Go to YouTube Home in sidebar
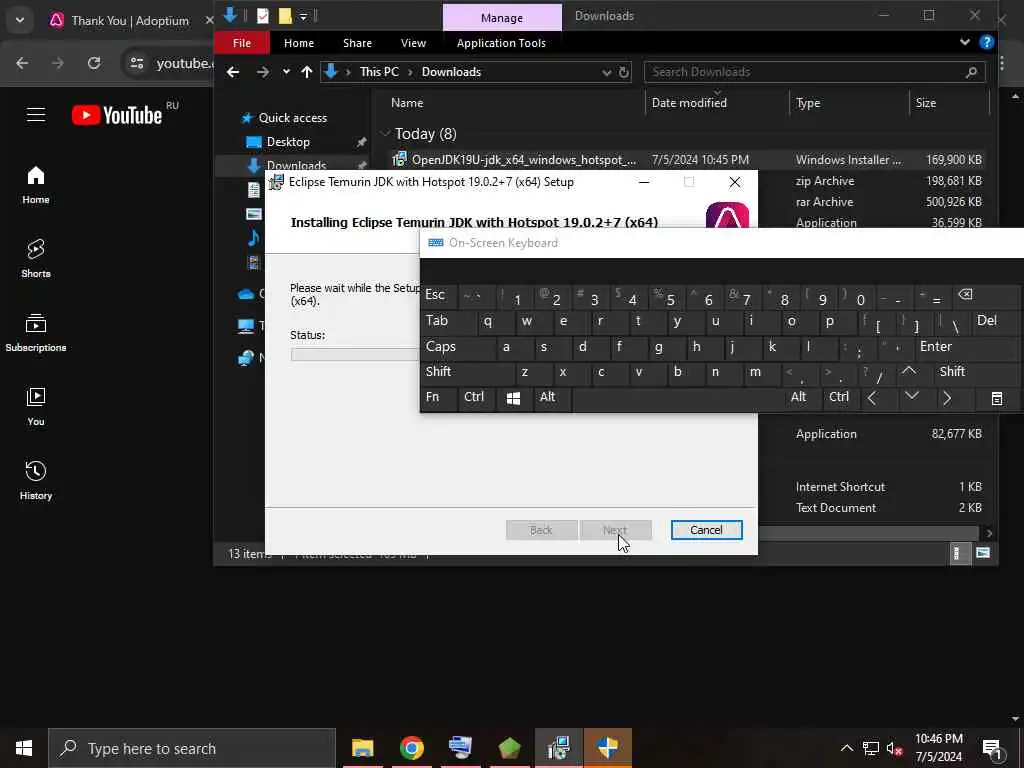Viewport: 1024px width, 768px height. 36,185
